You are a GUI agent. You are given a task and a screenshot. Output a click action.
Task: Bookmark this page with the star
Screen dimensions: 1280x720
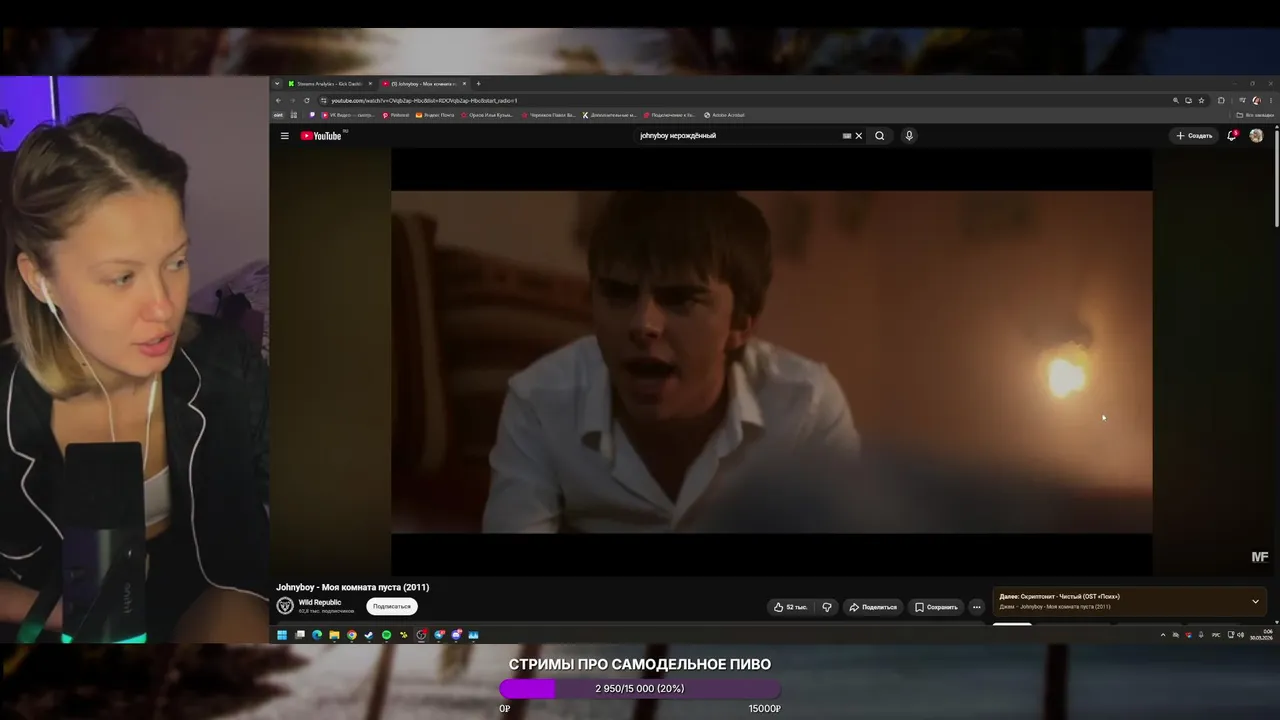(1202, 101)
